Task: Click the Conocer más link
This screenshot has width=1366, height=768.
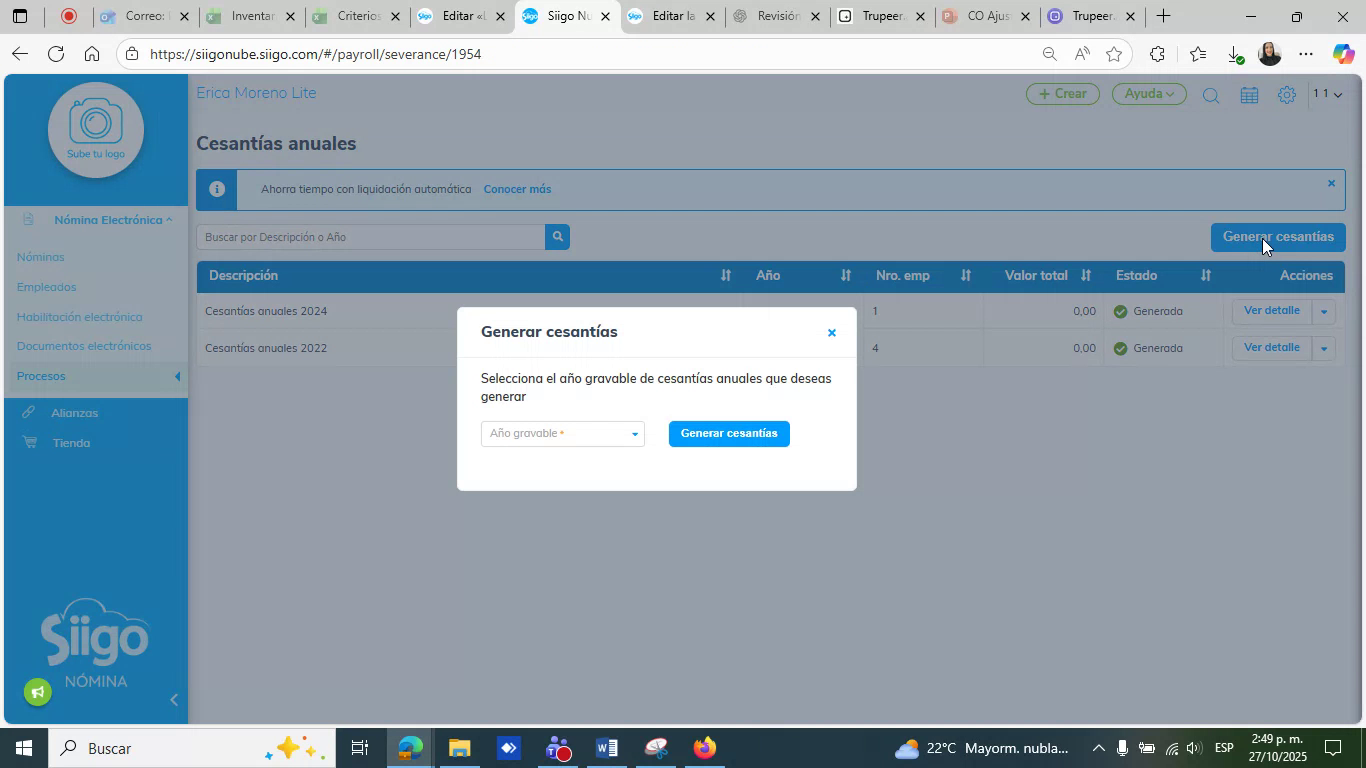Action: click(517, 189)
